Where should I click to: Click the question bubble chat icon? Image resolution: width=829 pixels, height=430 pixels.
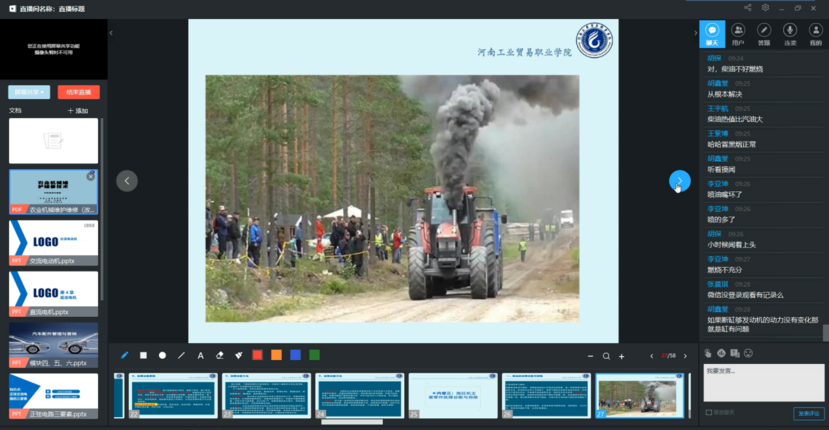pyautogui.click(x=735, y=353)
